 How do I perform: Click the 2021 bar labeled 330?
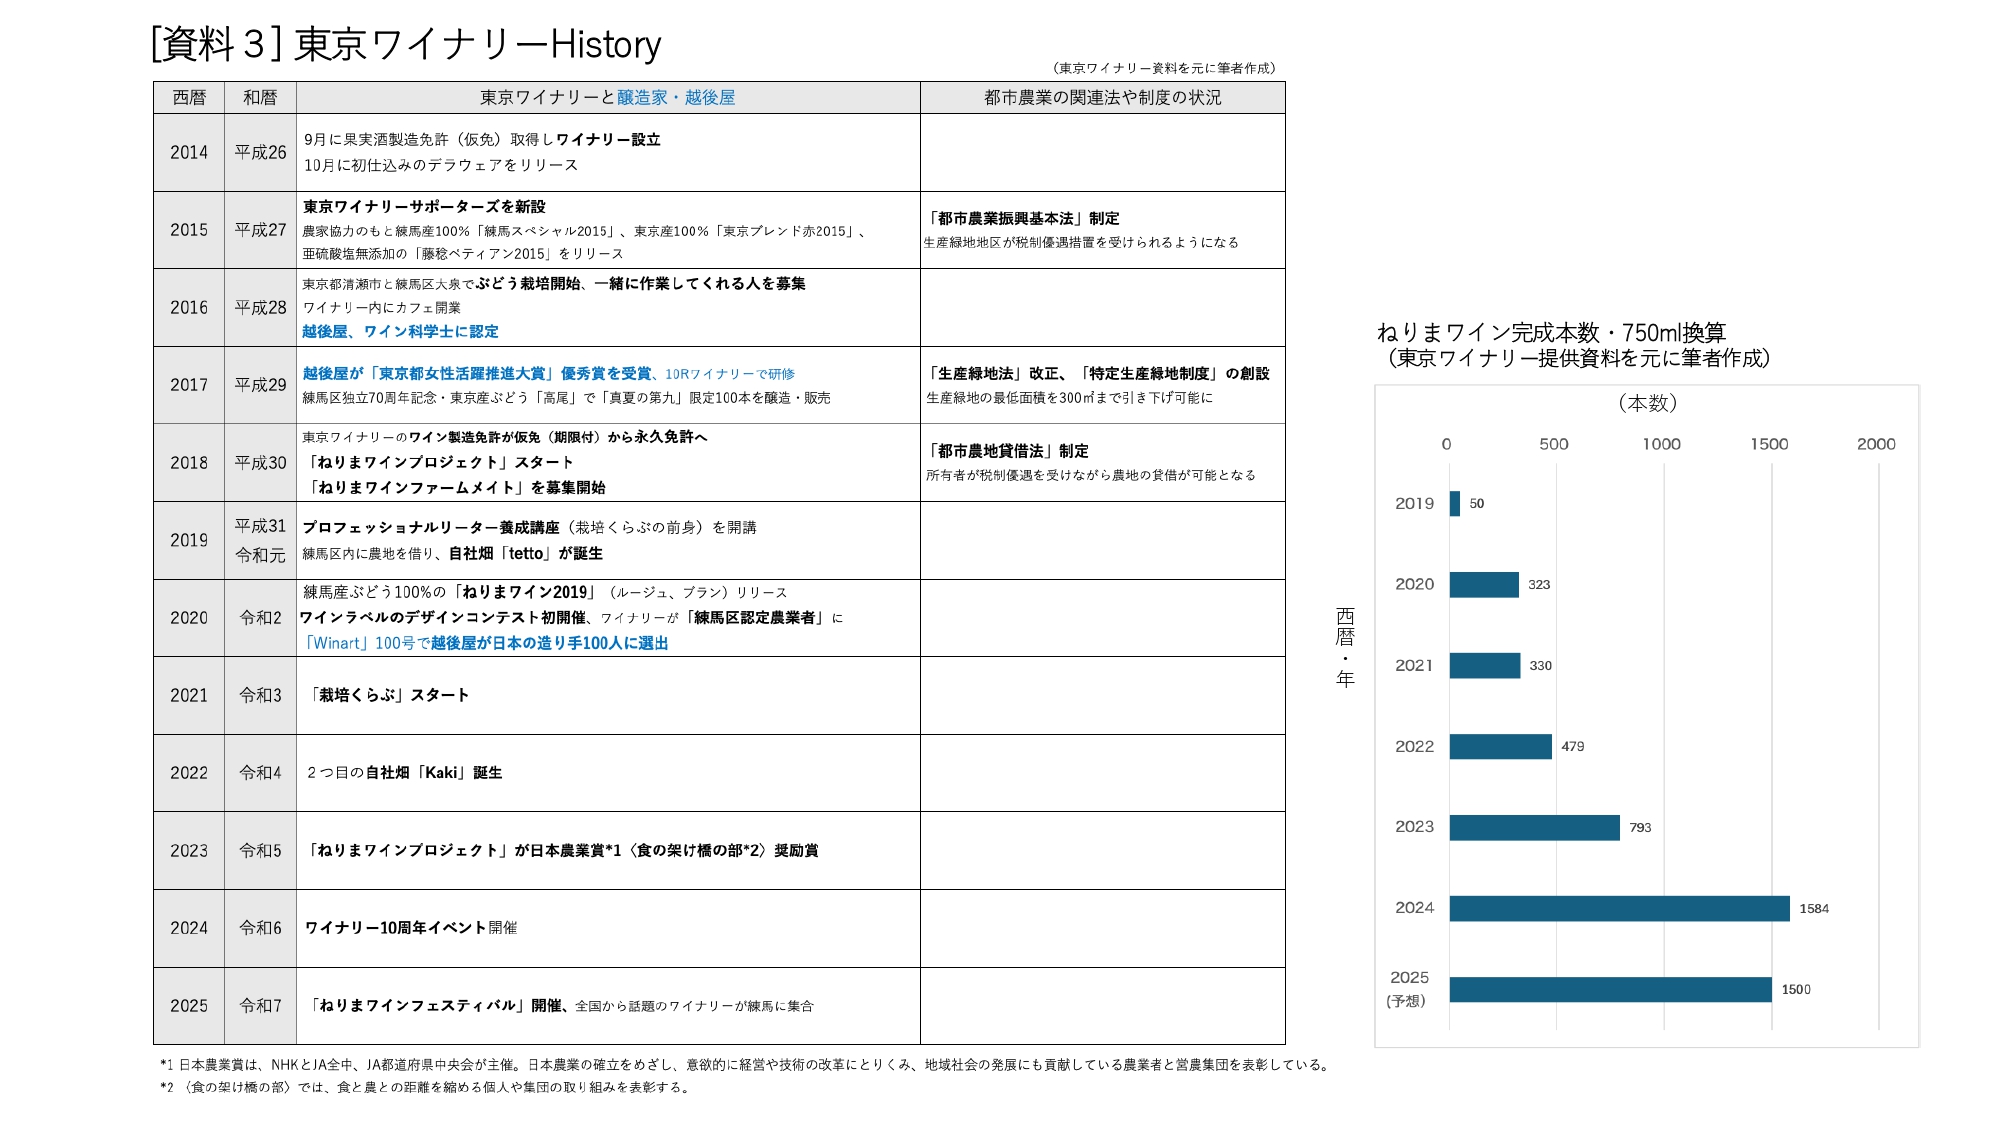[1484, 665]
